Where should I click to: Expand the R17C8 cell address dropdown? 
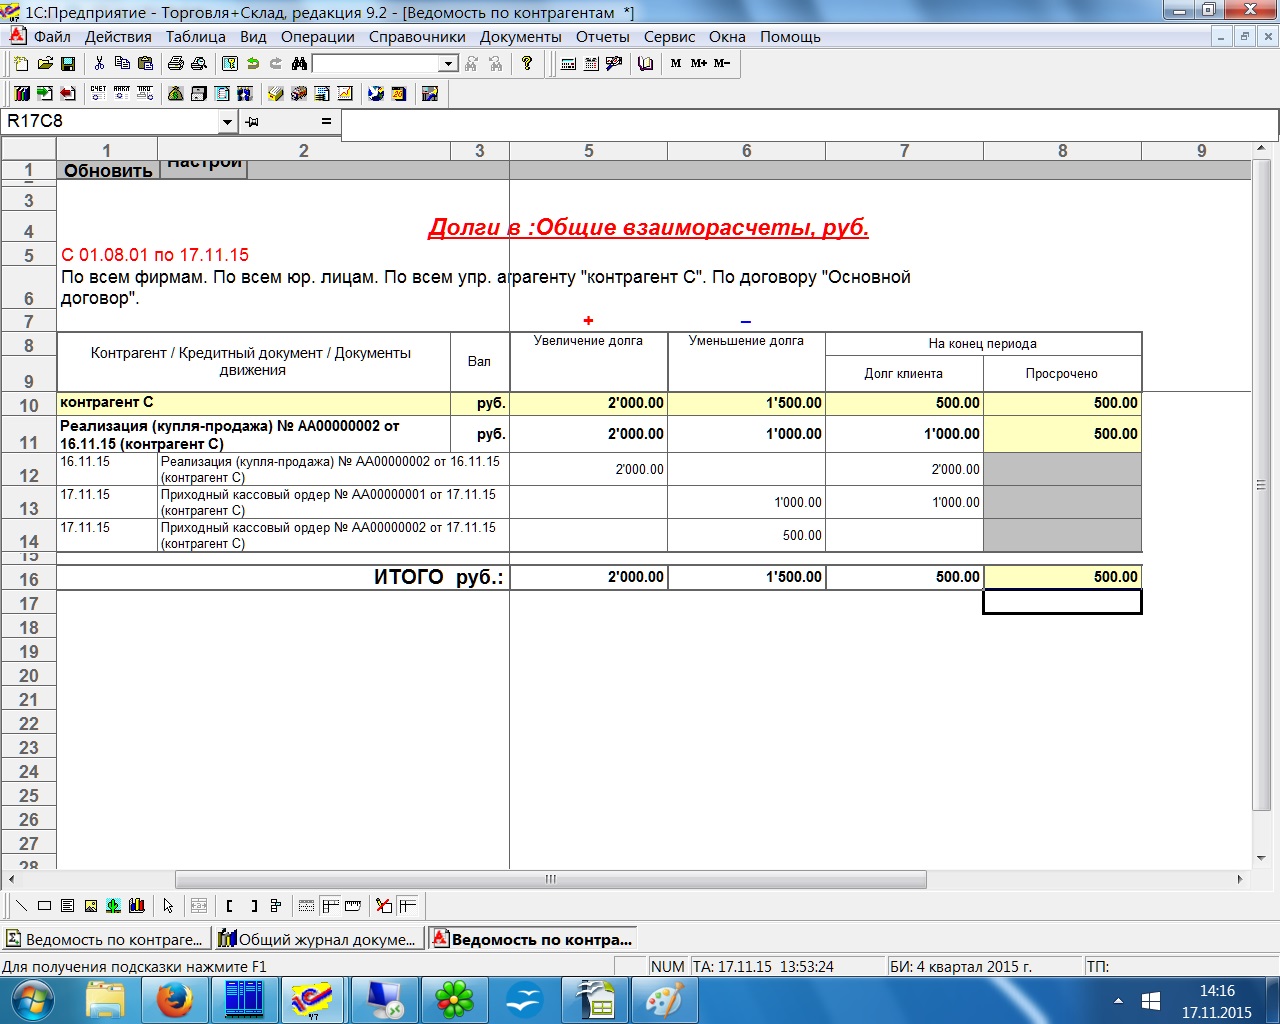click(227, 122)
